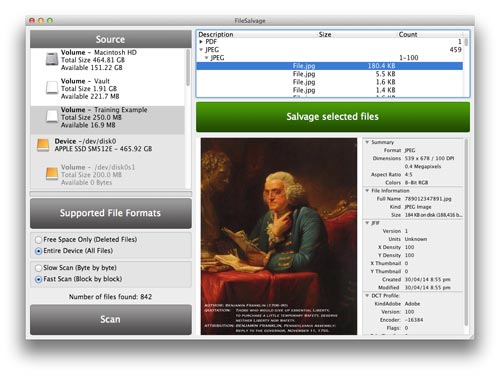Click the Number of files found: 842 label

point(110,297)
